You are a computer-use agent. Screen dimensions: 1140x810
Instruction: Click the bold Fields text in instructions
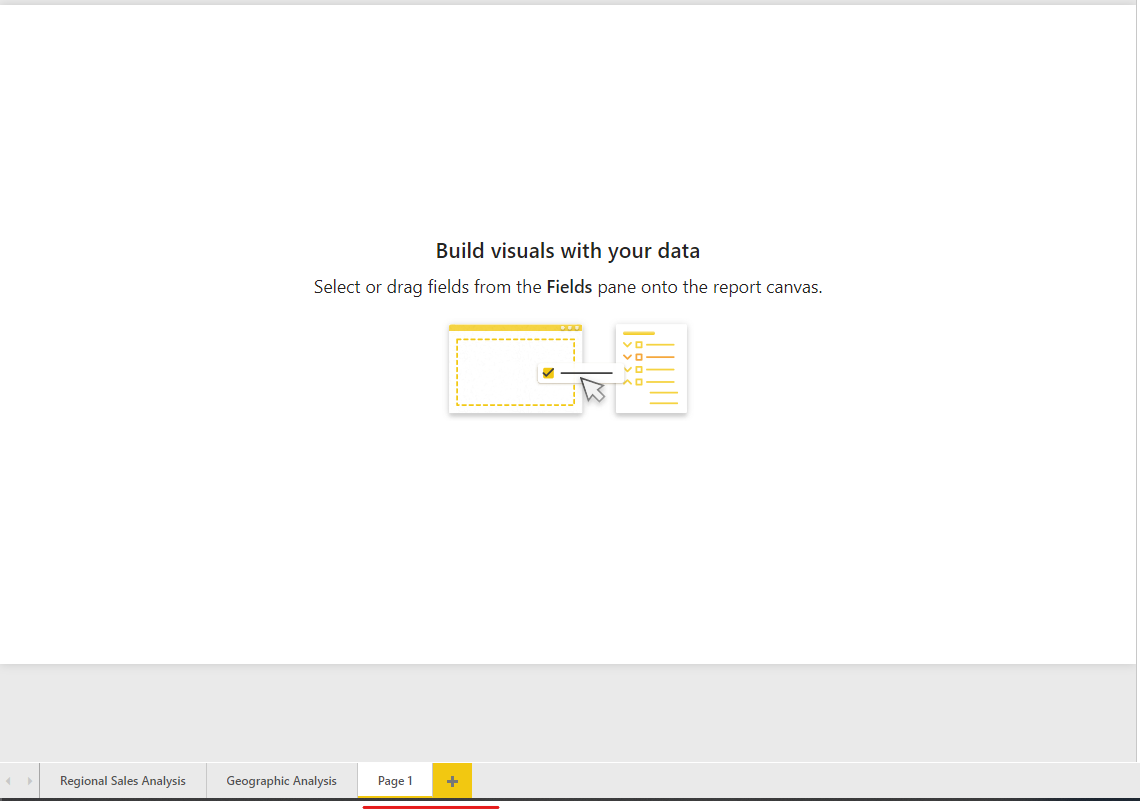point(569,287)
